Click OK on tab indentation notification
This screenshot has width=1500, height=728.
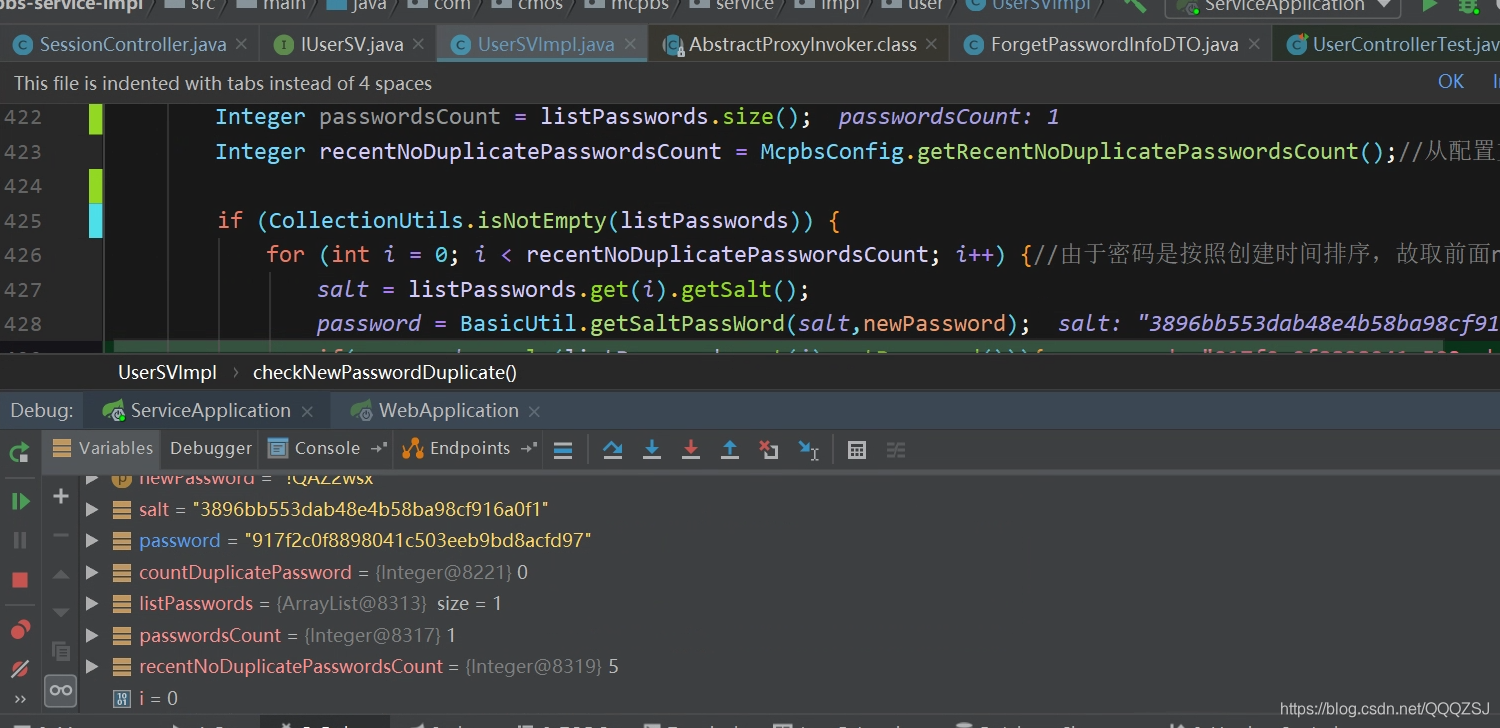(x=1451, y=82)
